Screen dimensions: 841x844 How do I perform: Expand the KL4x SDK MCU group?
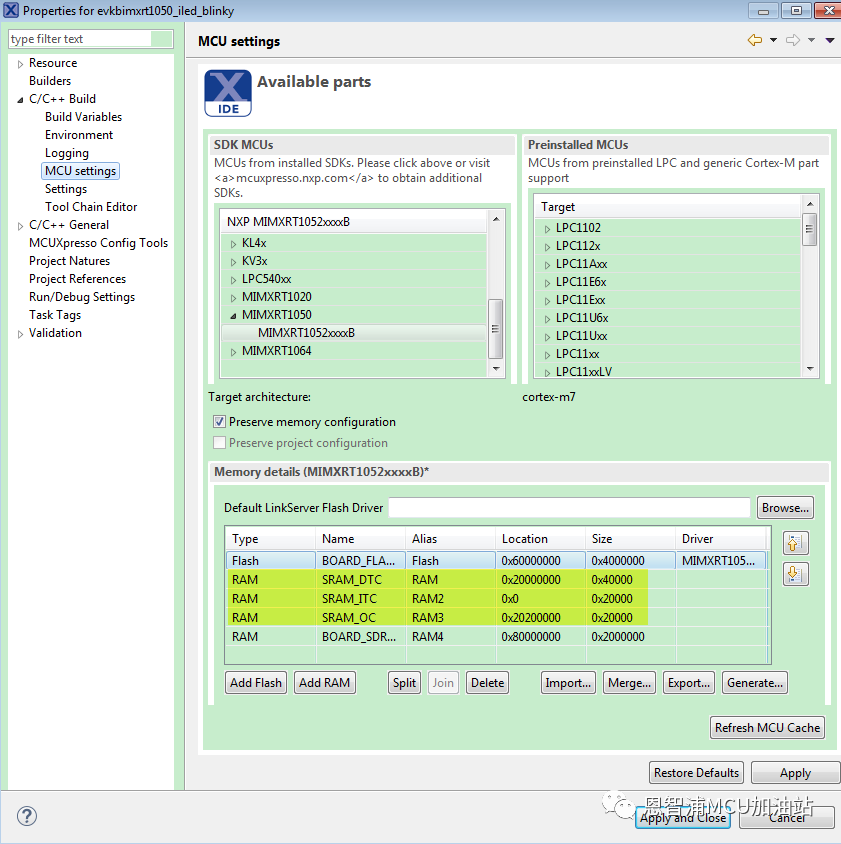tap(233, 244)
